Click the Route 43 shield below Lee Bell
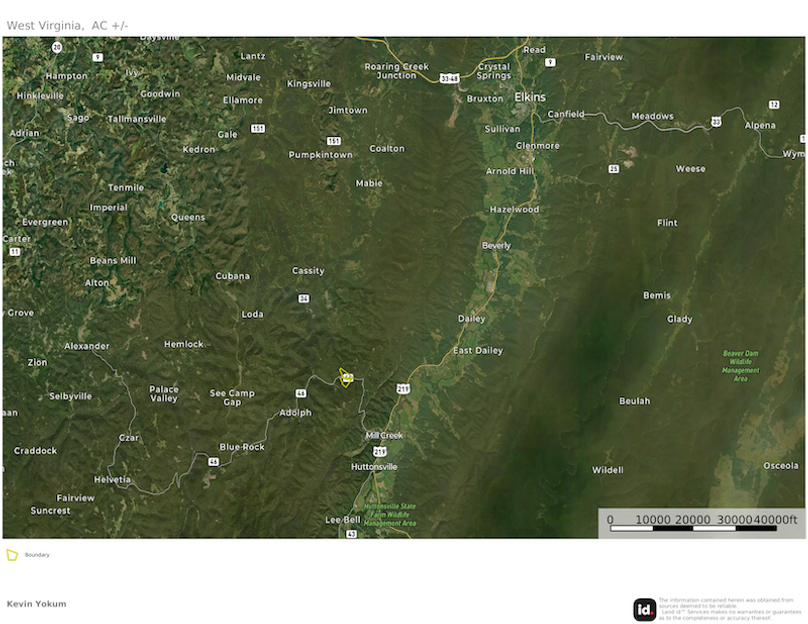Screen dimensions: 808x624 click(x=351, y=534)
